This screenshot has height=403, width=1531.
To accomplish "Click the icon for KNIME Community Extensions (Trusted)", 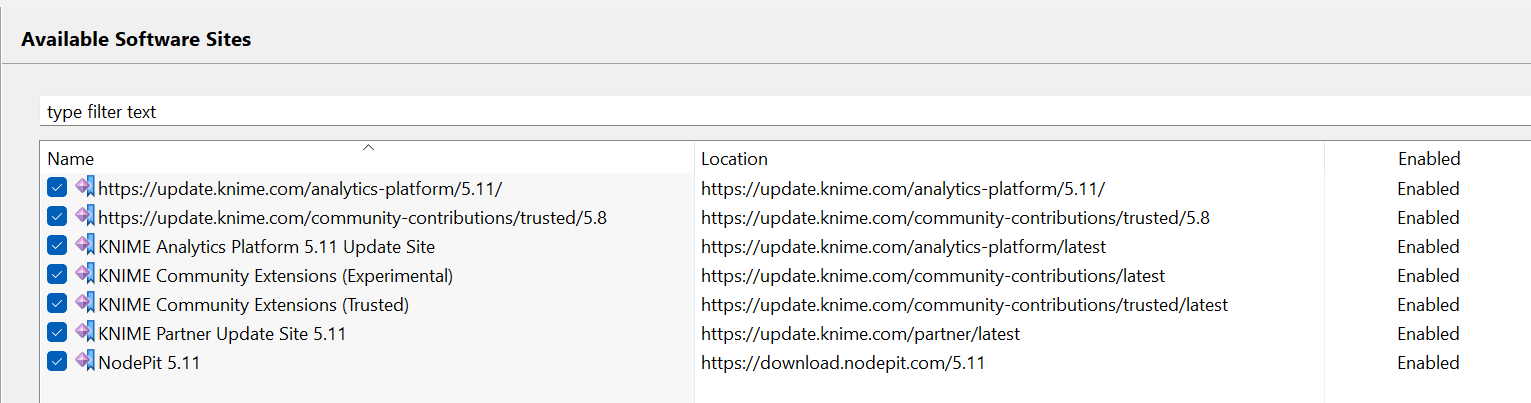I will [84, 303].
